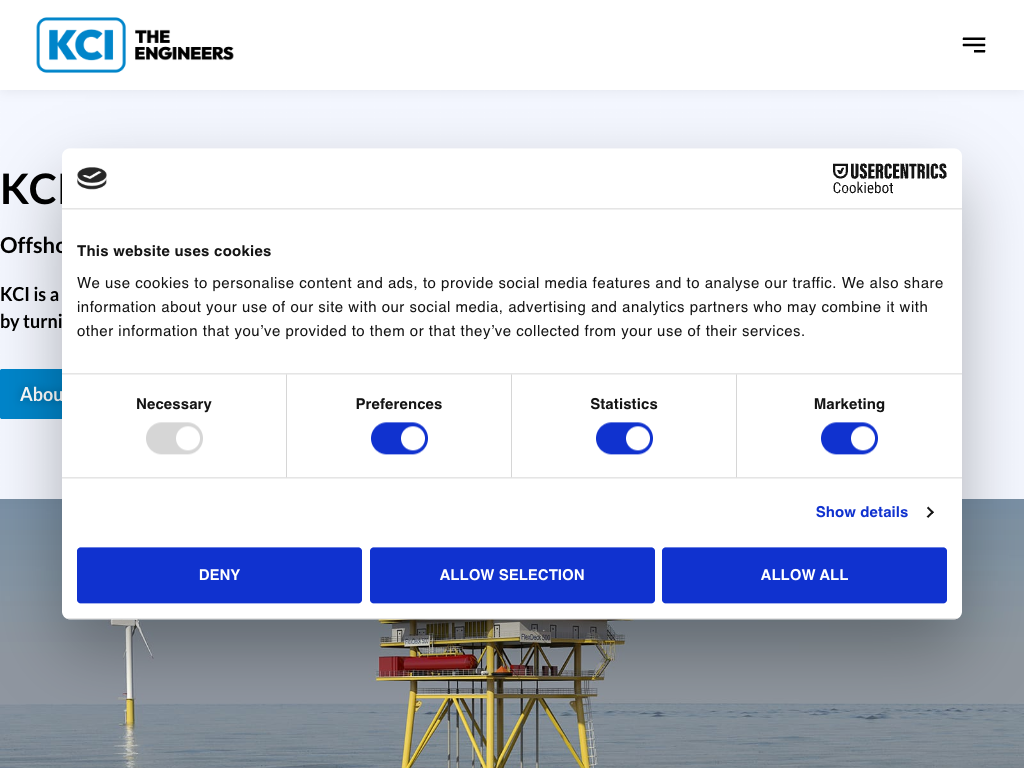Disable the Preferences cookies toggle
Viewport: 1024px width, 768px height.
(399, 438)
